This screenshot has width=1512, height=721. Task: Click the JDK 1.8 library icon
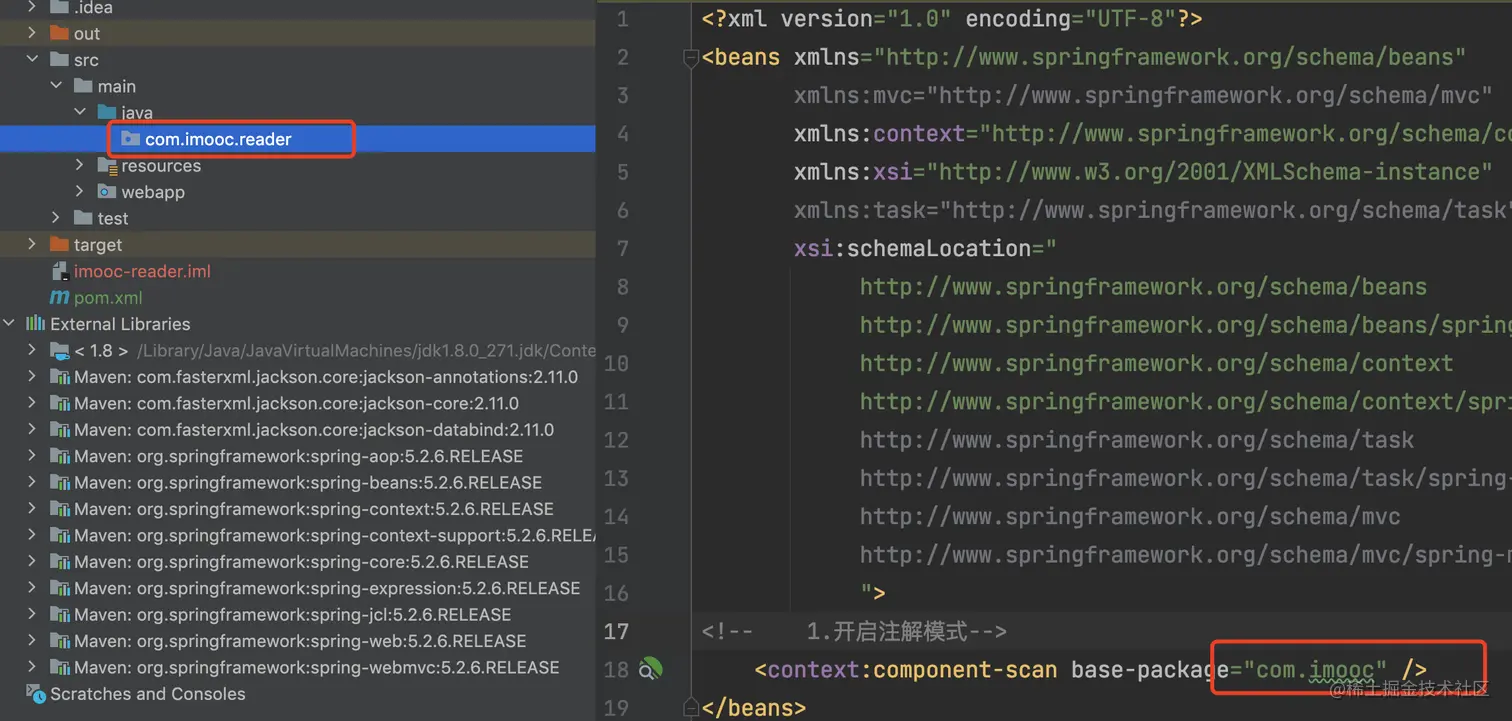click(60, 351)
